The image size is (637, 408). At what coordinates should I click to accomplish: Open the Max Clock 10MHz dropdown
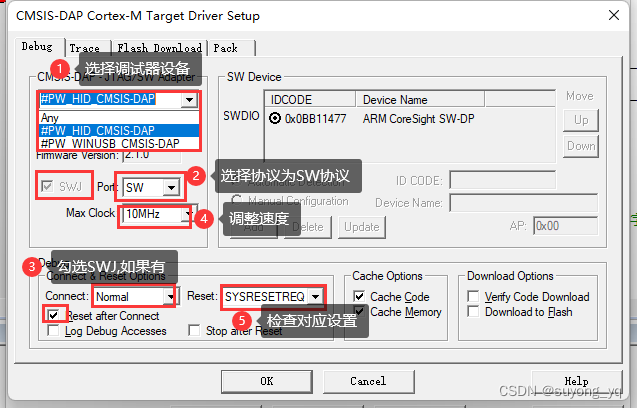pos(187,214)
